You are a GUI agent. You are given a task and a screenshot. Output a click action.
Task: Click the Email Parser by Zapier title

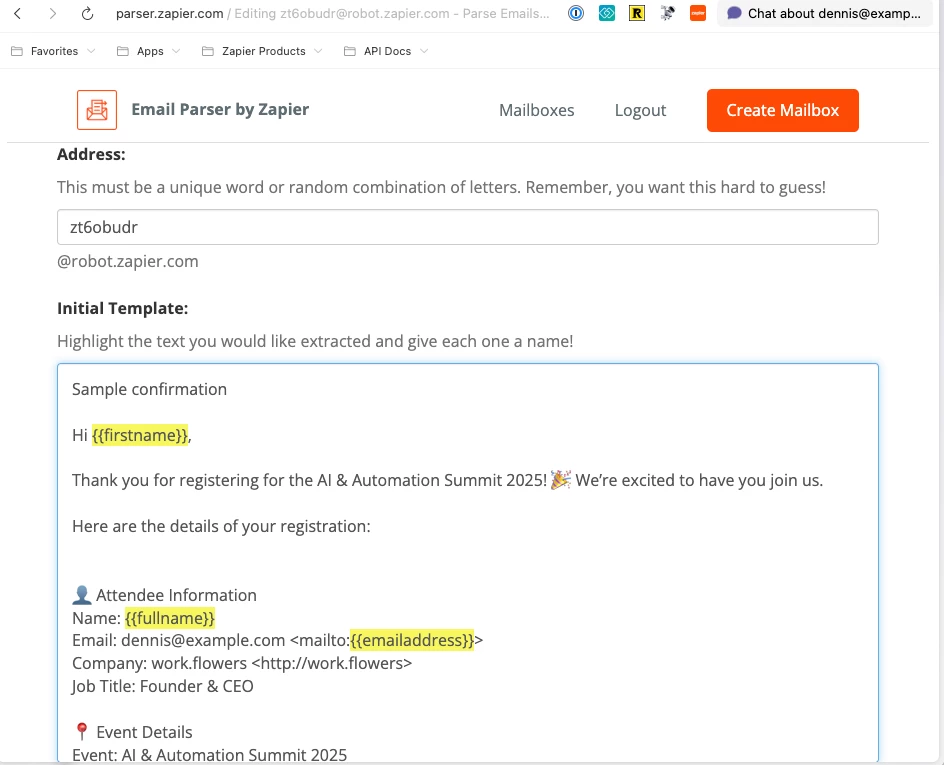tap(220, 110)
